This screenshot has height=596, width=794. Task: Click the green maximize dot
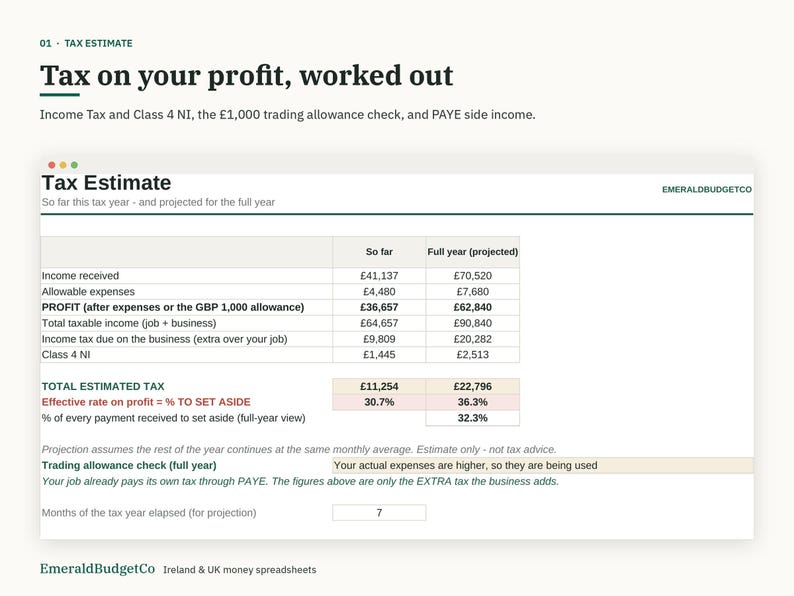point(74,165)
